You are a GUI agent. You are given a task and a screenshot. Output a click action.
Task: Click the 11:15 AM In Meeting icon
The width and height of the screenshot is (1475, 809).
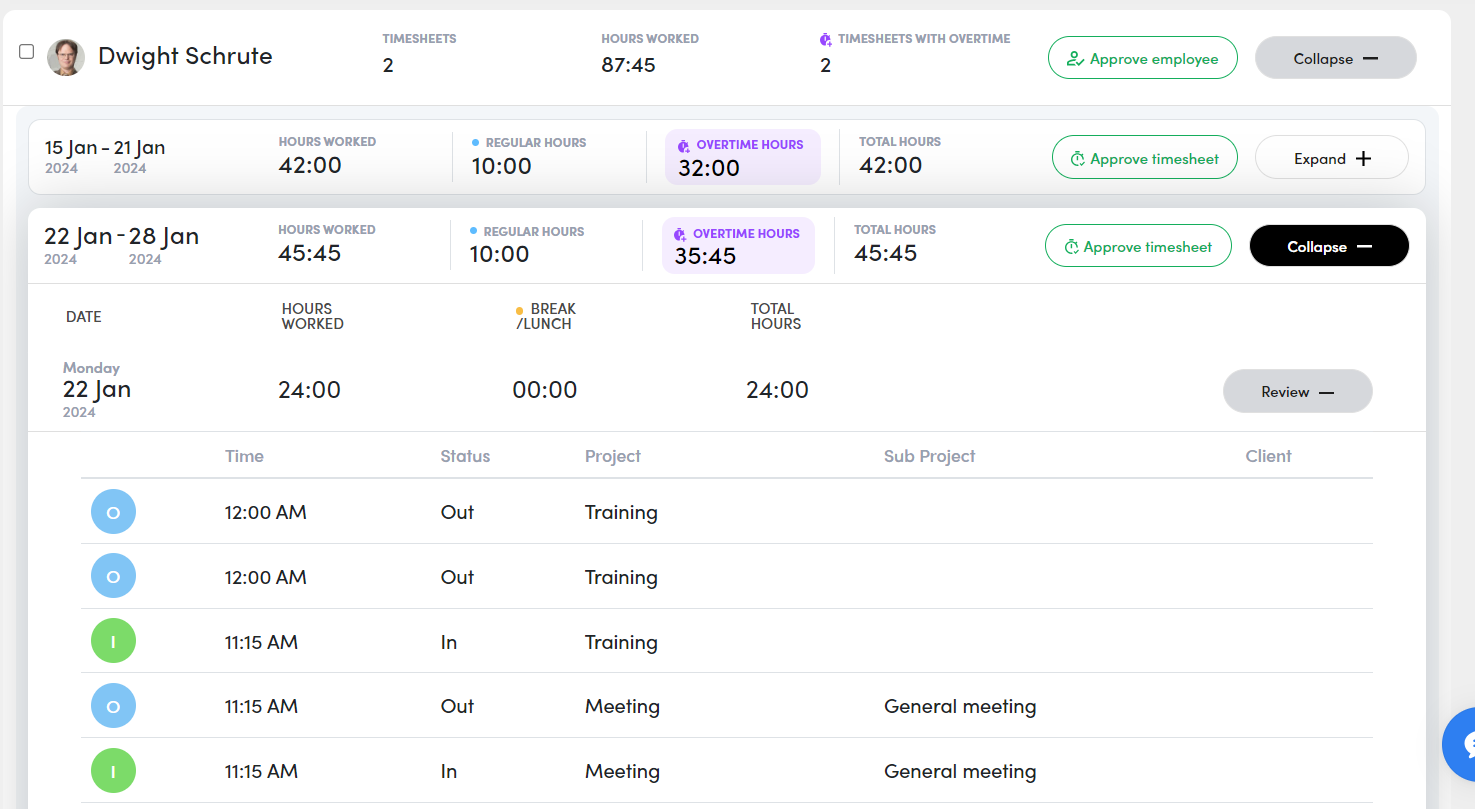click(113, 771)
